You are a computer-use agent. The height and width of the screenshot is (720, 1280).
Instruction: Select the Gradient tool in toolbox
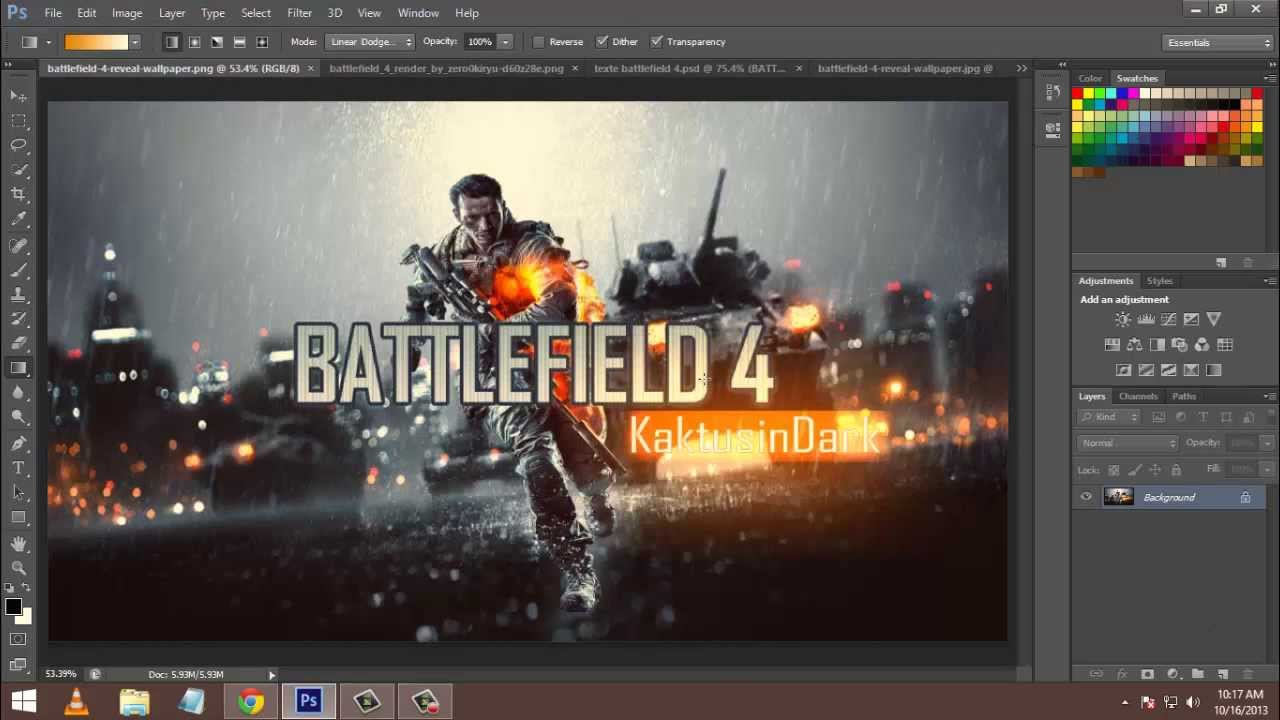pos(18,369)
